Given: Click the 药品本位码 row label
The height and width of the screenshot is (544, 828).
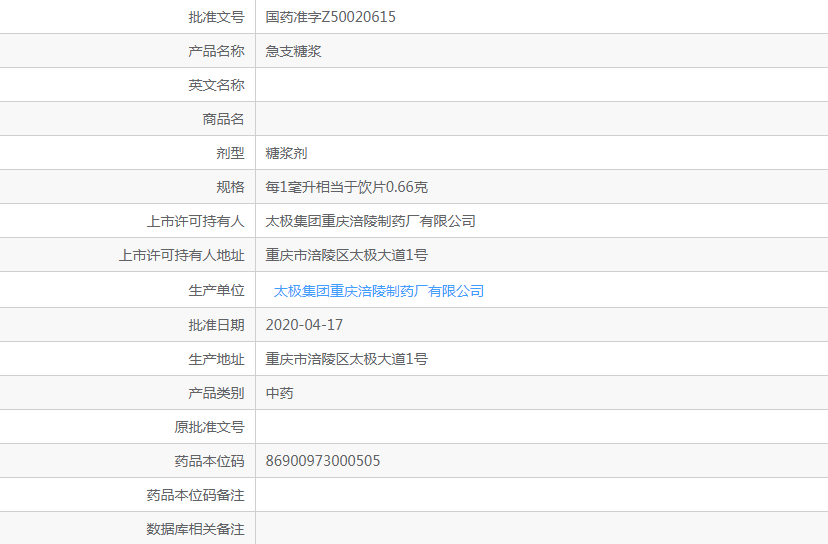Looking at the screenshot, I should pyautogui.click(x=210, y=462).
